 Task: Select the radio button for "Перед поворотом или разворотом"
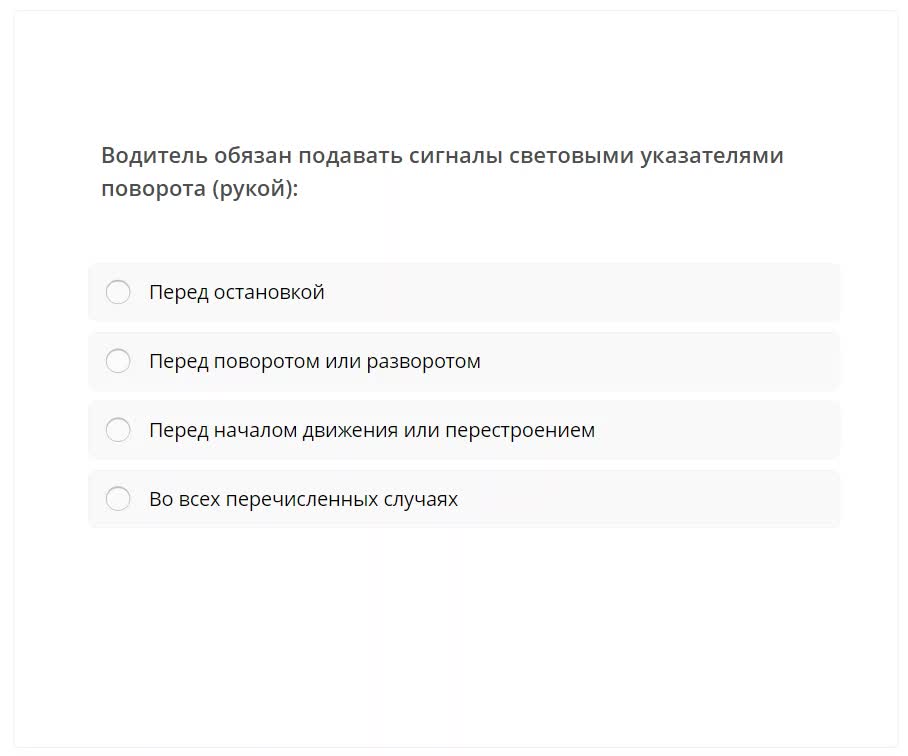pyautogui.click(x=118, y=361)
